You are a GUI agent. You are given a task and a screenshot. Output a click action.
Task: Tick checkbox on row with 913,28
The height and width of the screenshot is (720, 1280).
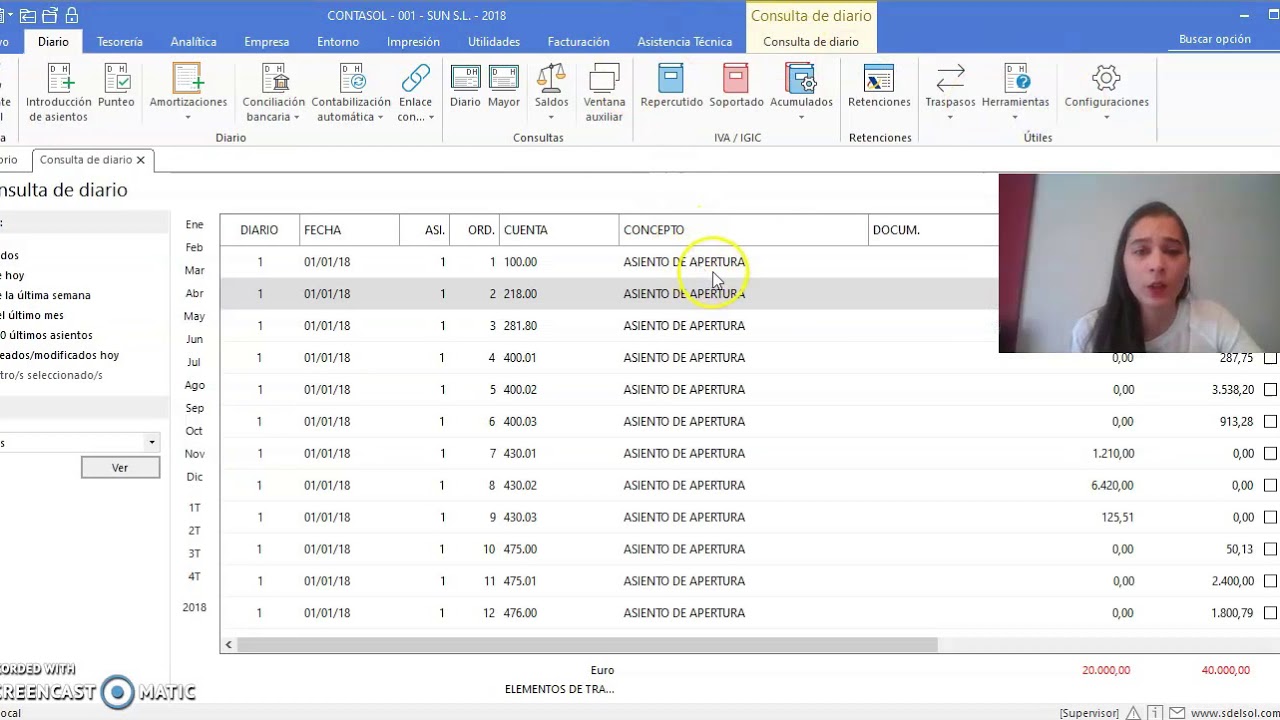coord(1270,422)
